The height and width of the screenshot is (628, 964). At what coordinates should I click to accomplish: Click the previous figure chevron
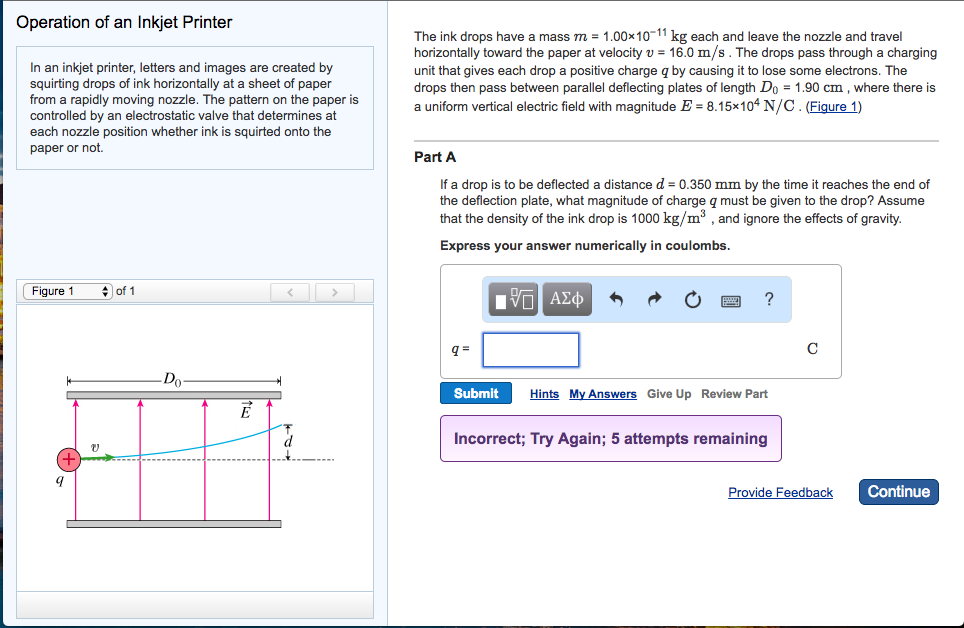click(291, 291)
